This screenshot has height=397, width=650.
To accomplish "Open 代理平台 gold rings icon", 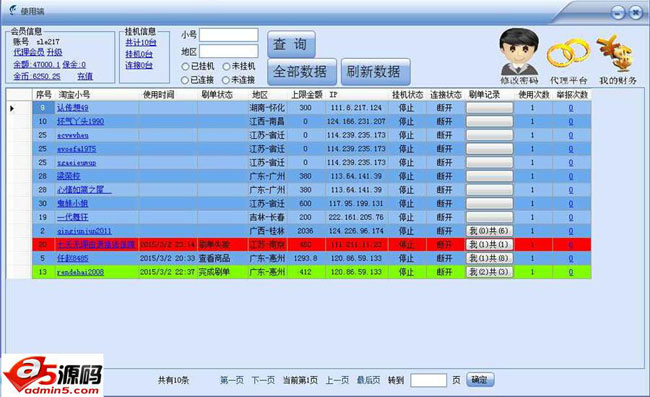I will tap(568, 54).
